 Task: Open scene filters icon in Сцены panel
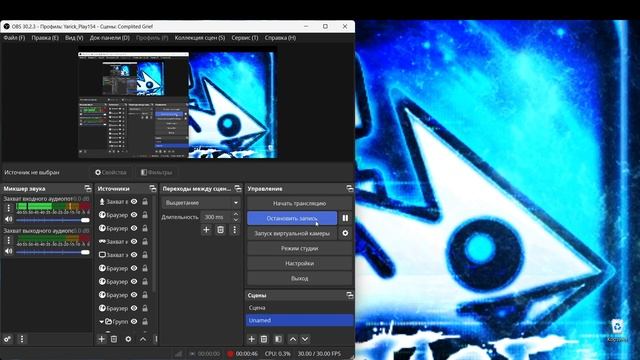(278, 339)
